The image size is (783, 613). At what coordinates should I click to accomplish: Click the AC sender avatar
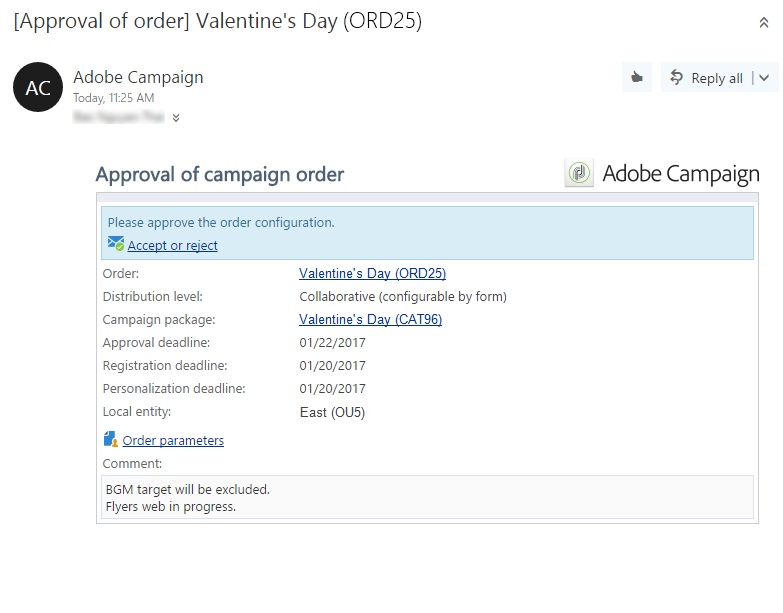click(38, 88)
